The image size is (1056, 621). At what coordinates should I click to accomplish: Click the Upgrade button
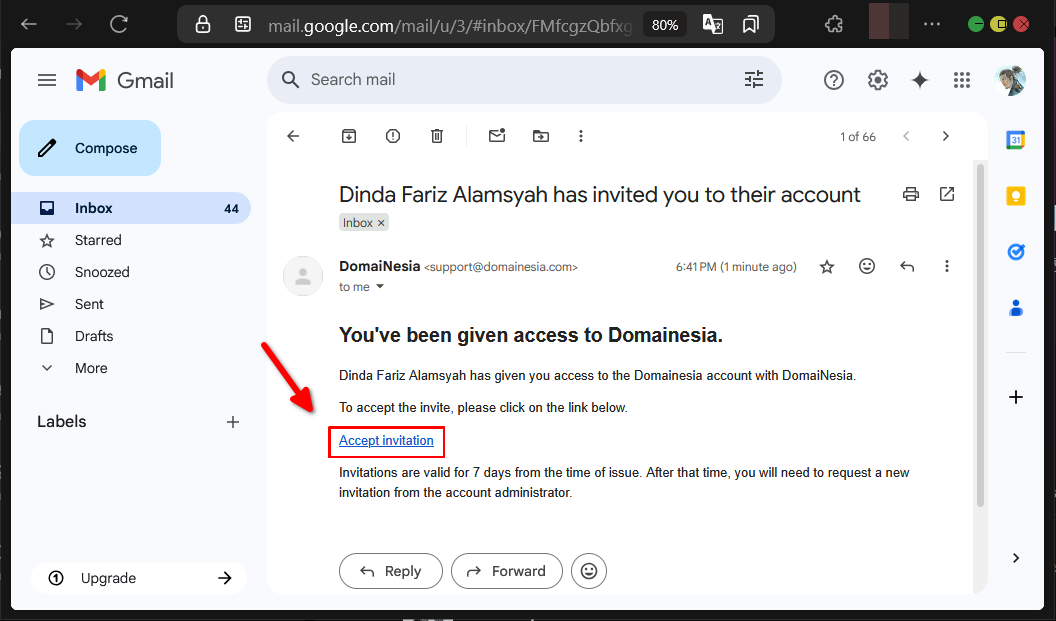pyautogui.click(x=139, y=578)
